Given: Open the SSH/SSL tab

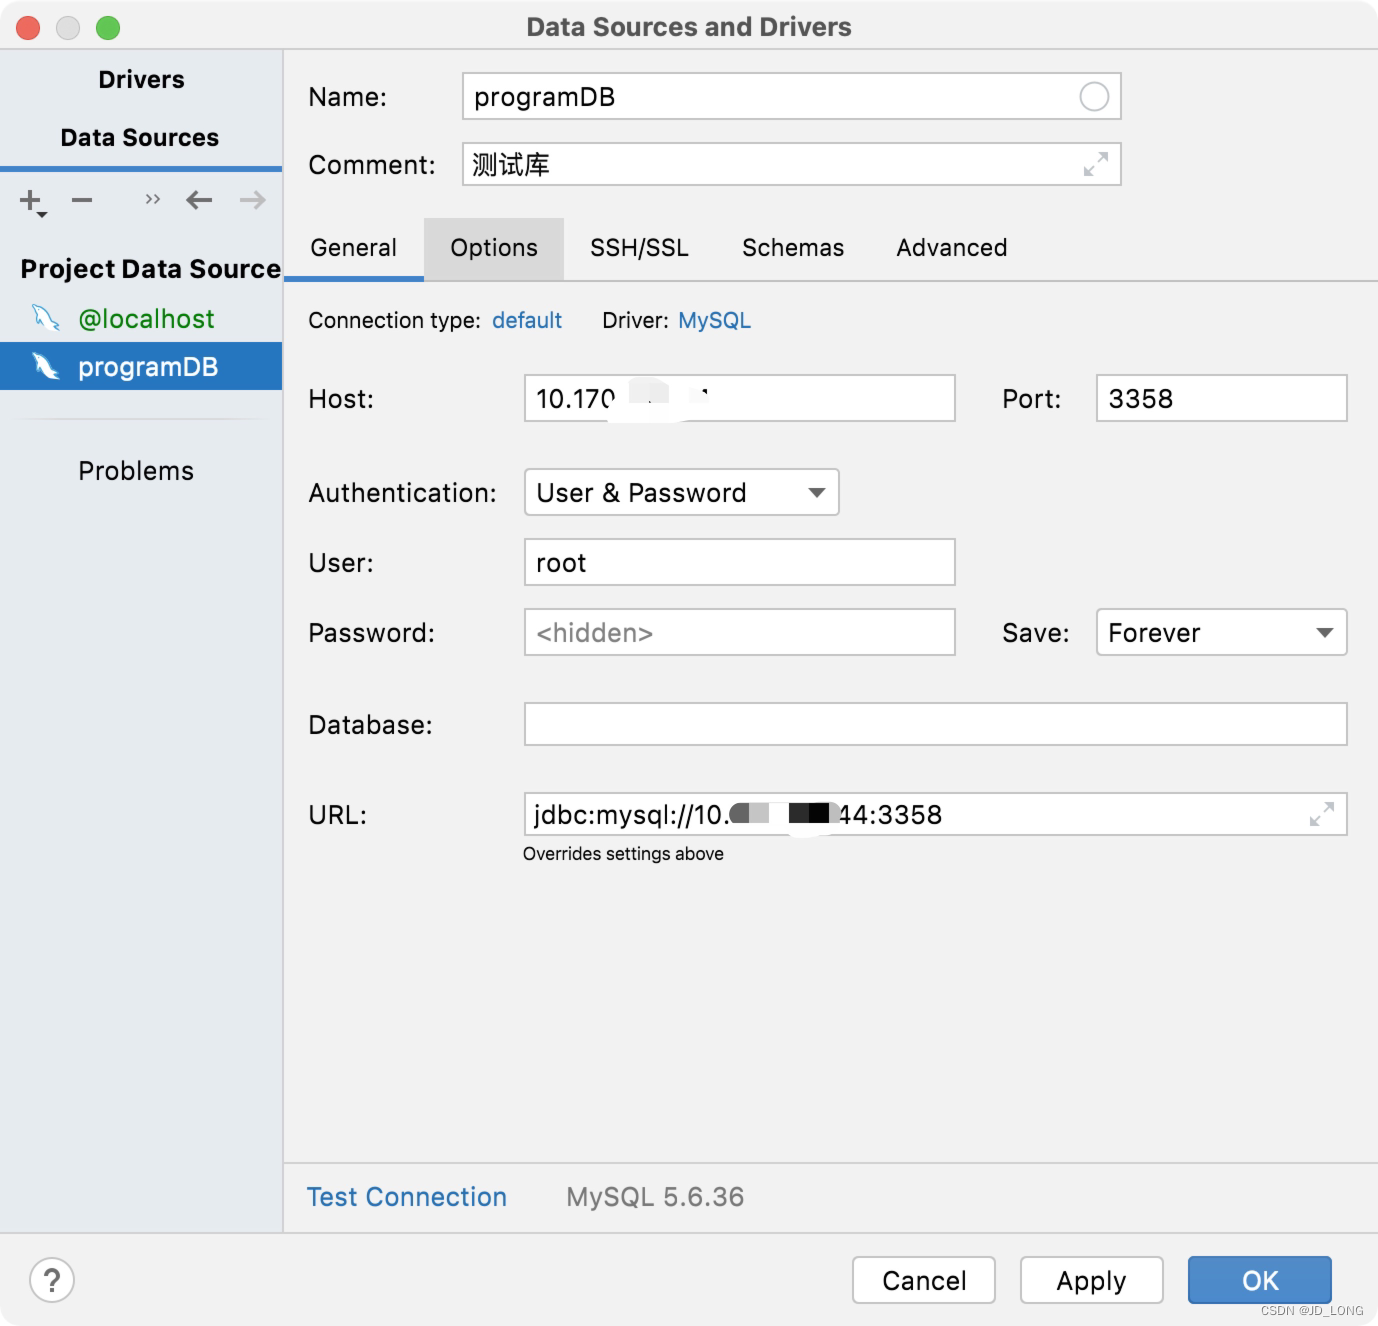Looking at the screenshot, I should click(639, 248).
